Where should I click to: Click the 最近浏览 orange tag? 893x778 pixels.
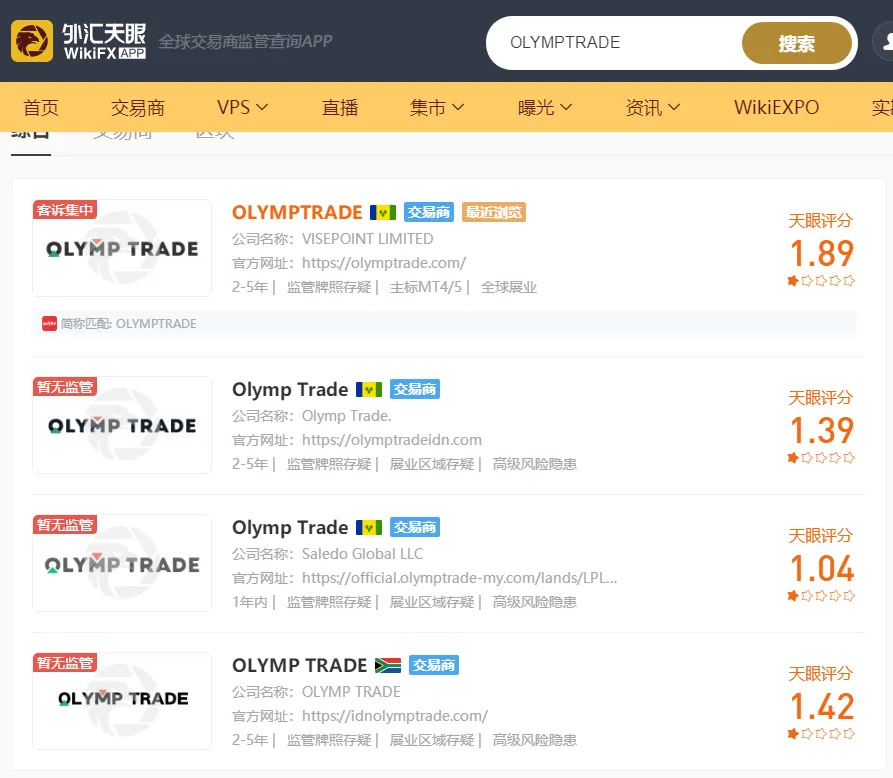coord(493,212)
